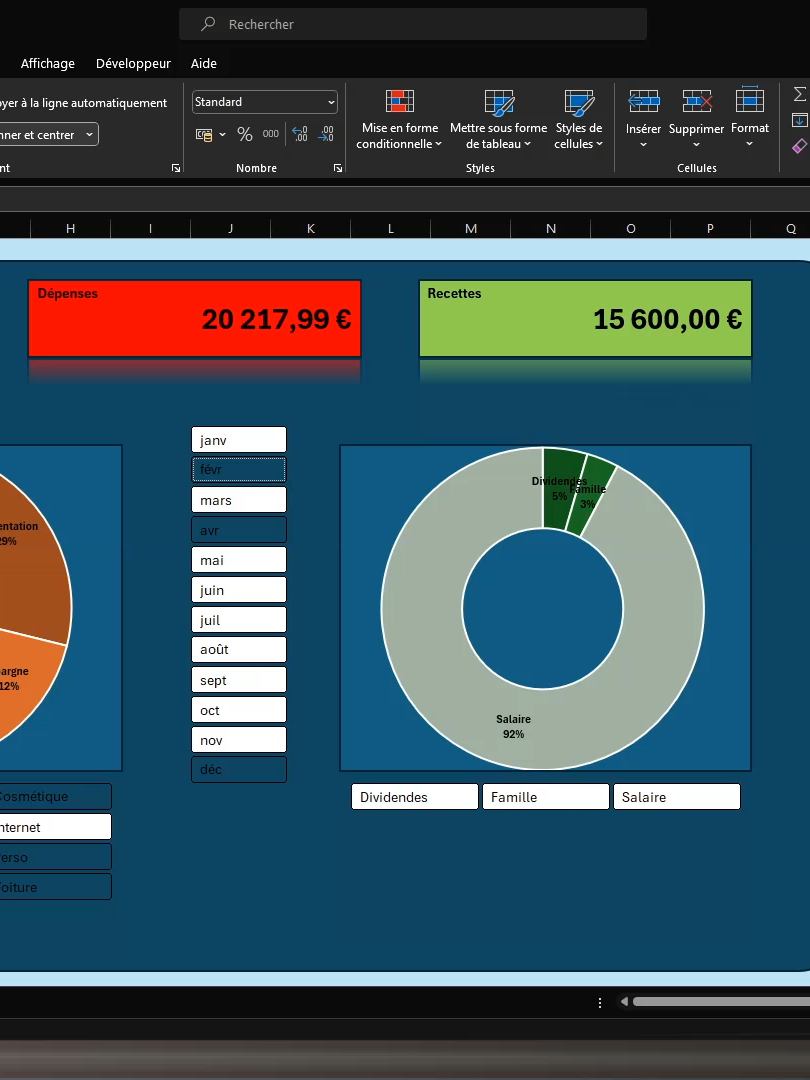Select the Salaire slicer button
The width and height of the screenshot is (810, 1080).
point(676,797)
